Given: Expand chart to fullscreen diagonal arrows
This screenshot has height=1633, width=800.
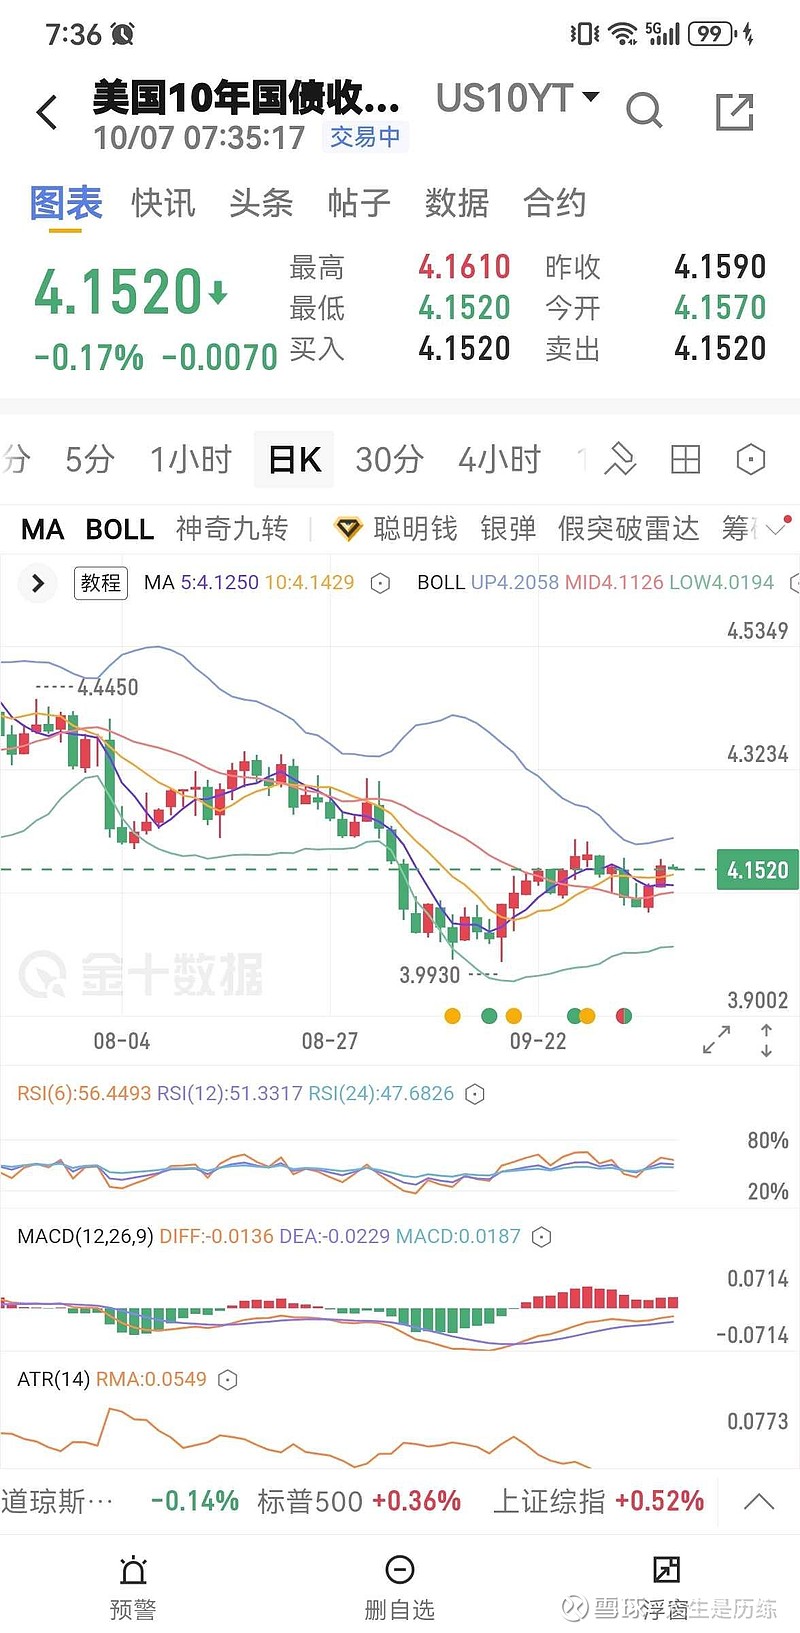Looking at the screenshot, I should point(716,1040).
